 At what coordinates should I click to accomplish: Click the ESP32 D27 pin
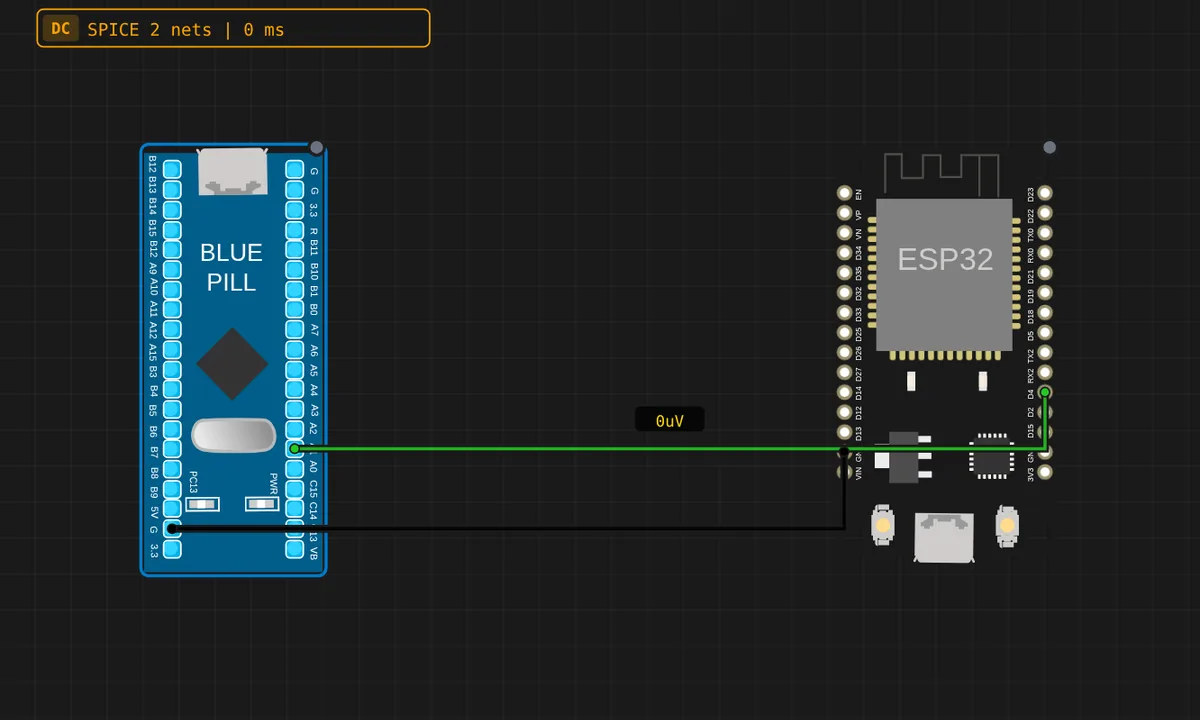tap(844, 372)
